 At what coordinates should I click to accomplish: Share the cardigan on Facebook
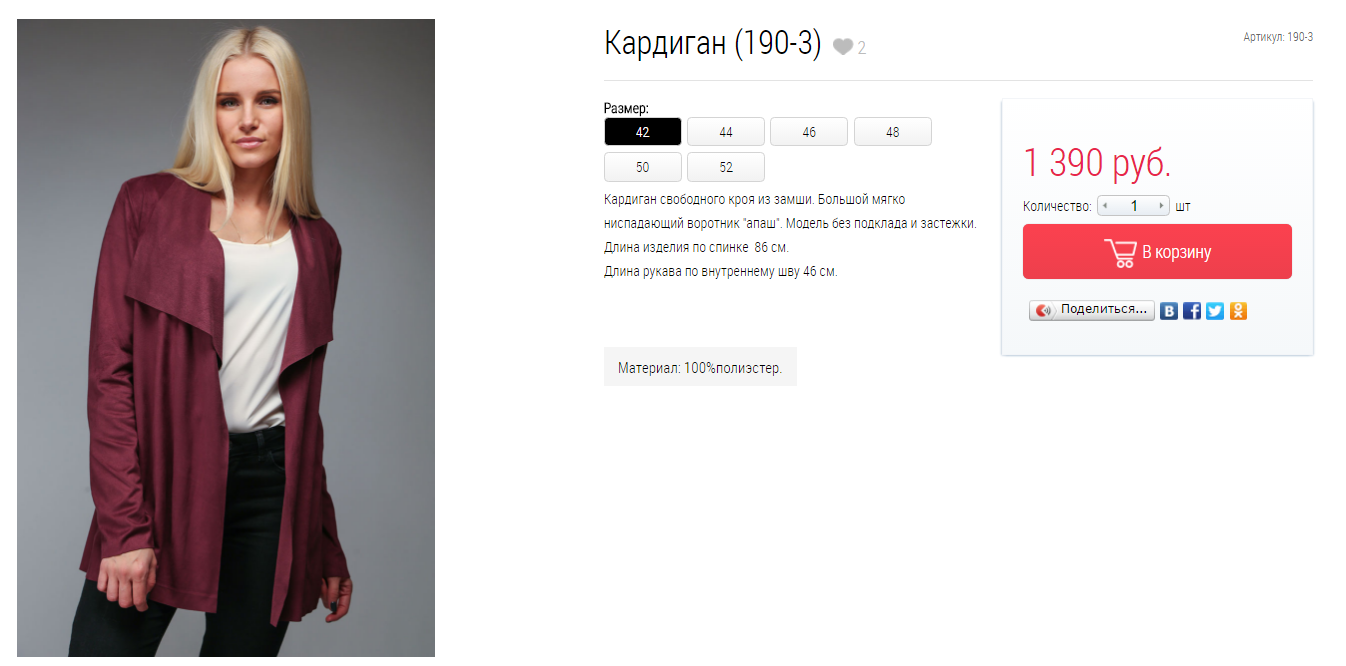tap(1192, 311)
